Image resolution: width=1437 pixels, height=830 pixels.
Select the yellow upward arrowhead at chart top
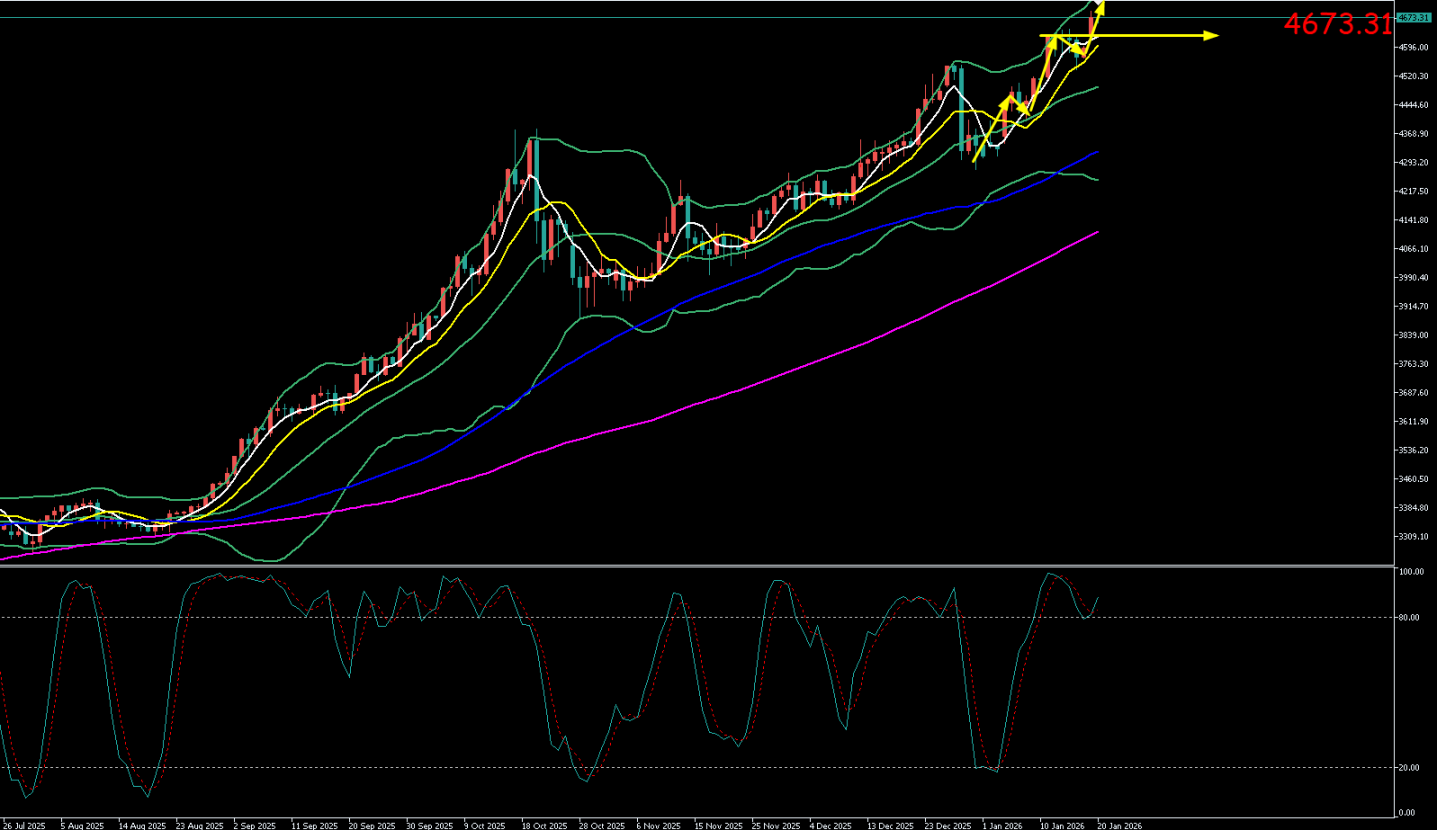pos(1100,8)
